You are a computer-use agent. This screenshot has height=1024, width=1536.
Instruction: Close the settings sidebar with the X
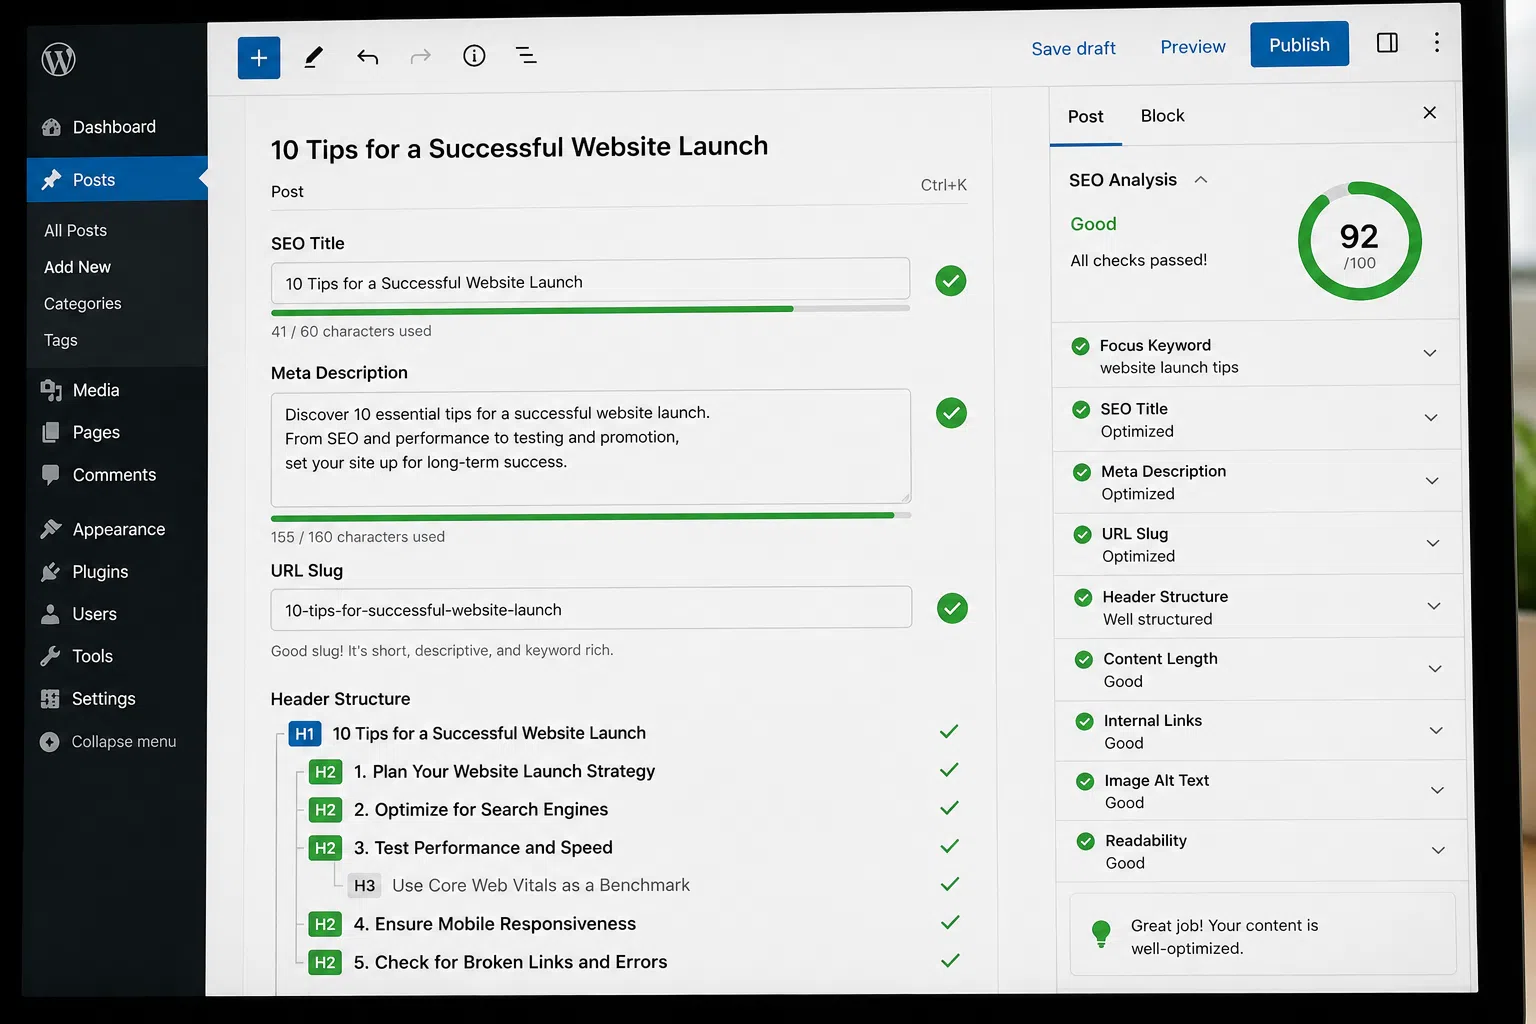[1430, 113]
